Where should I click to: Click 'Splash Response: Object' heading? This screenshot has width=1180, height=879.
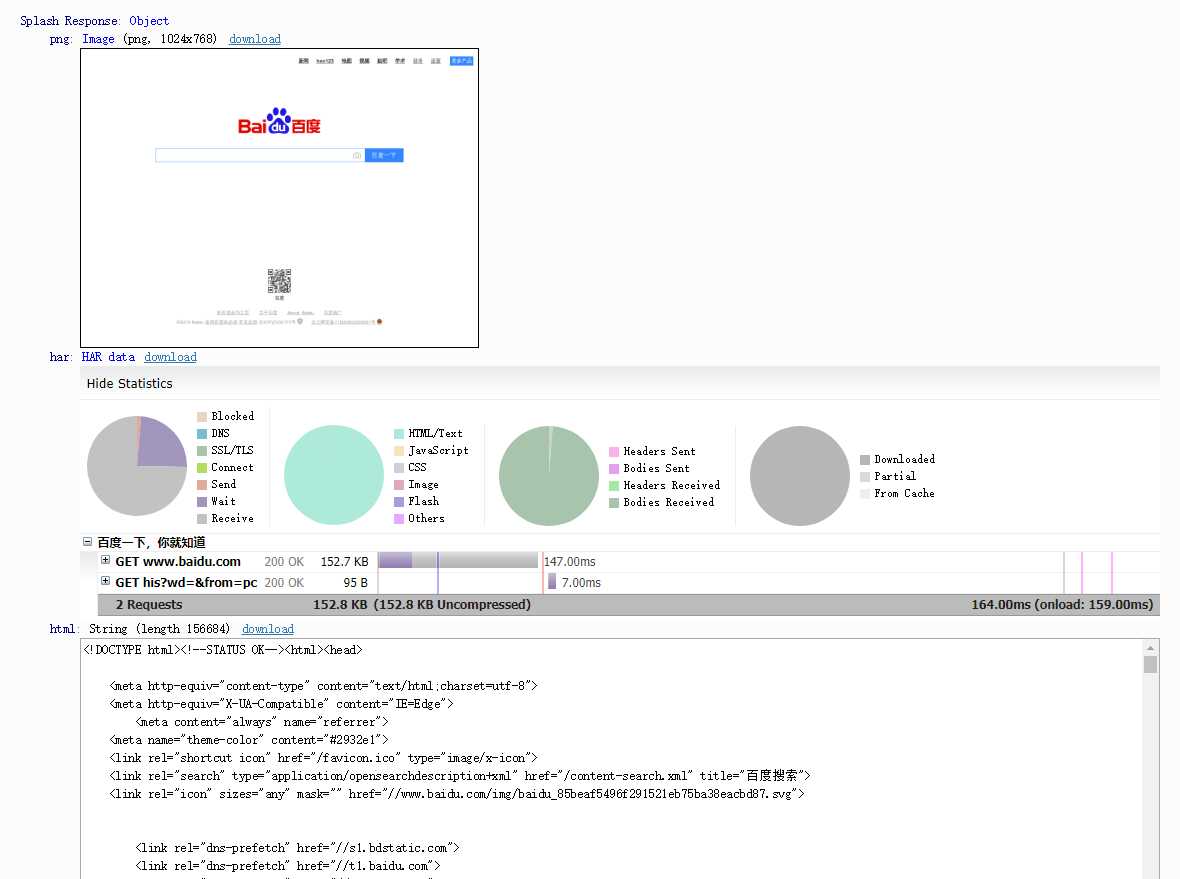[x=94, y=21]
